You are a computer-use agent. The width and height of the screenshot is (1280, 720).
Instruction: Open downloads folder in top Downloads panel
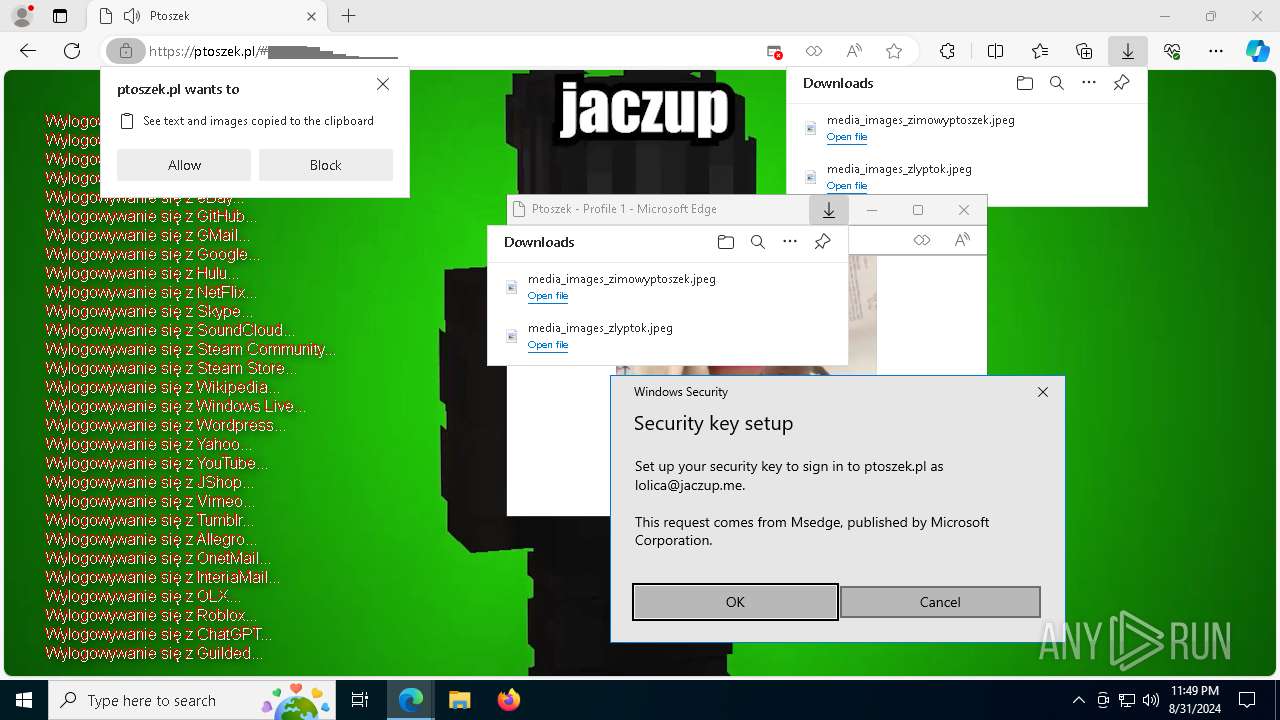pyautogui.click(x=1025, y=83)
